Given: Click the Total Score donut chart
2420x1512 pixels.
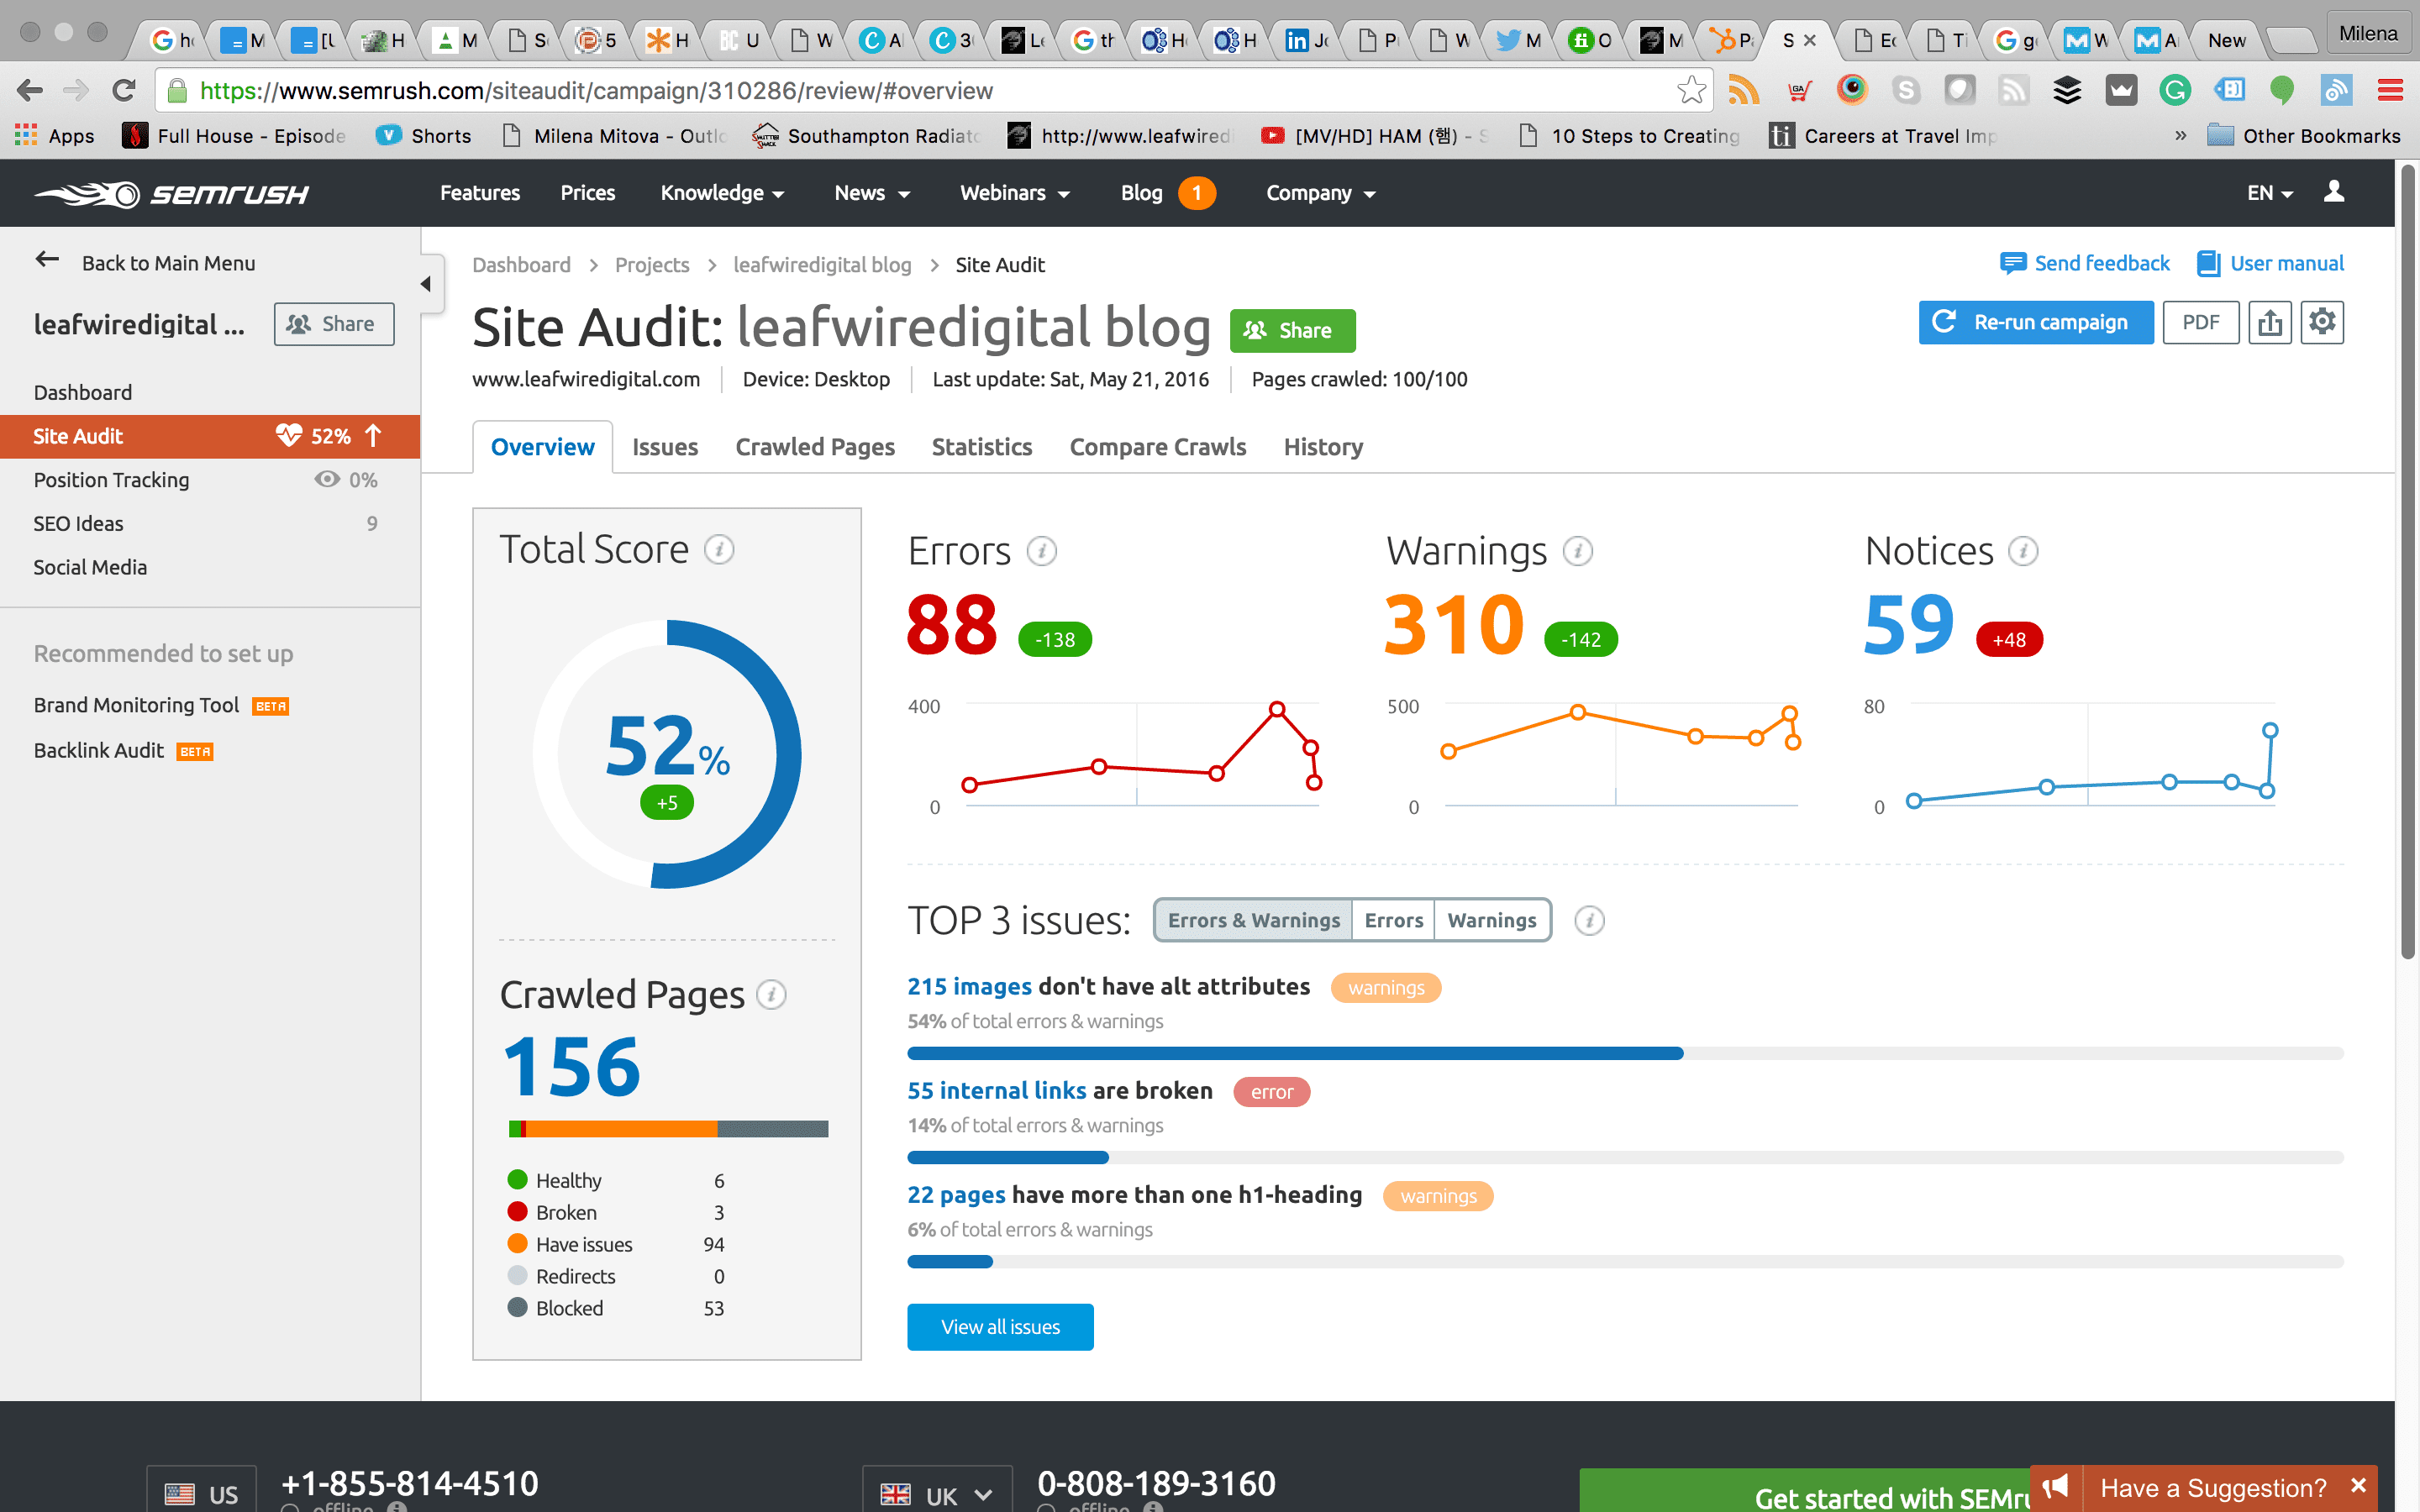Looking at the screenshot, I should 667,754.
